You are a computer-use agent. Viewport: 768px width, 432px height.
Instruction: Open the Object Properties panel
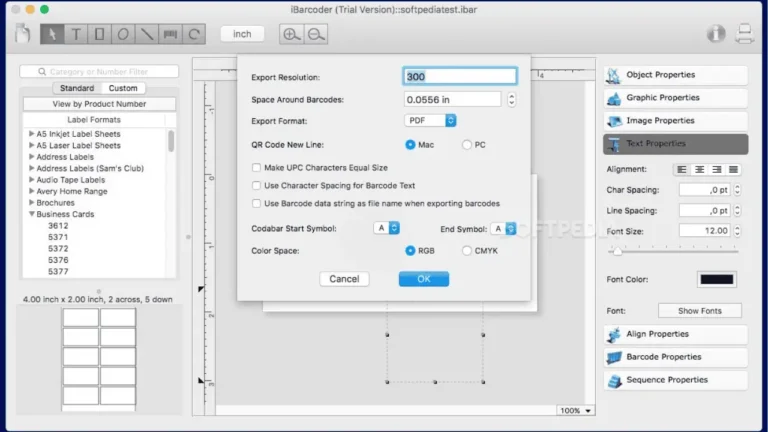[675, 75]
